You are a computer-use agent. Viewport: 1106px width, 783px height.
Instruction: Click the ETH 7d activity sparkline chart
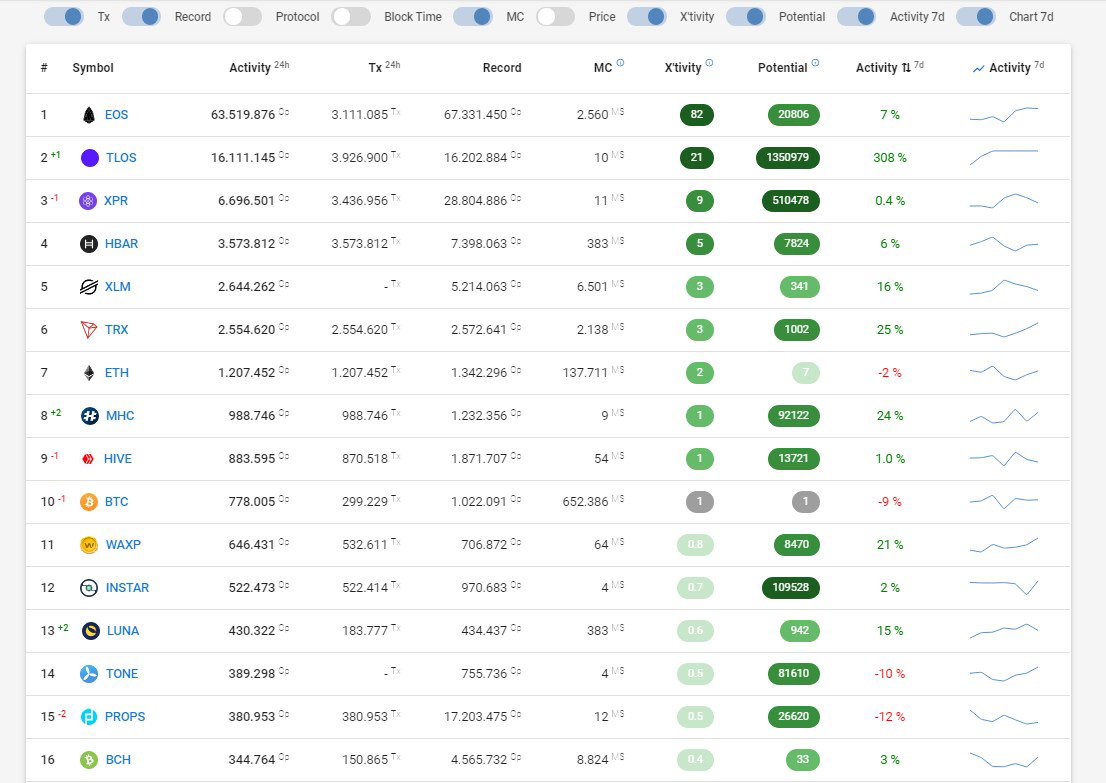(x=1004, y=372)
